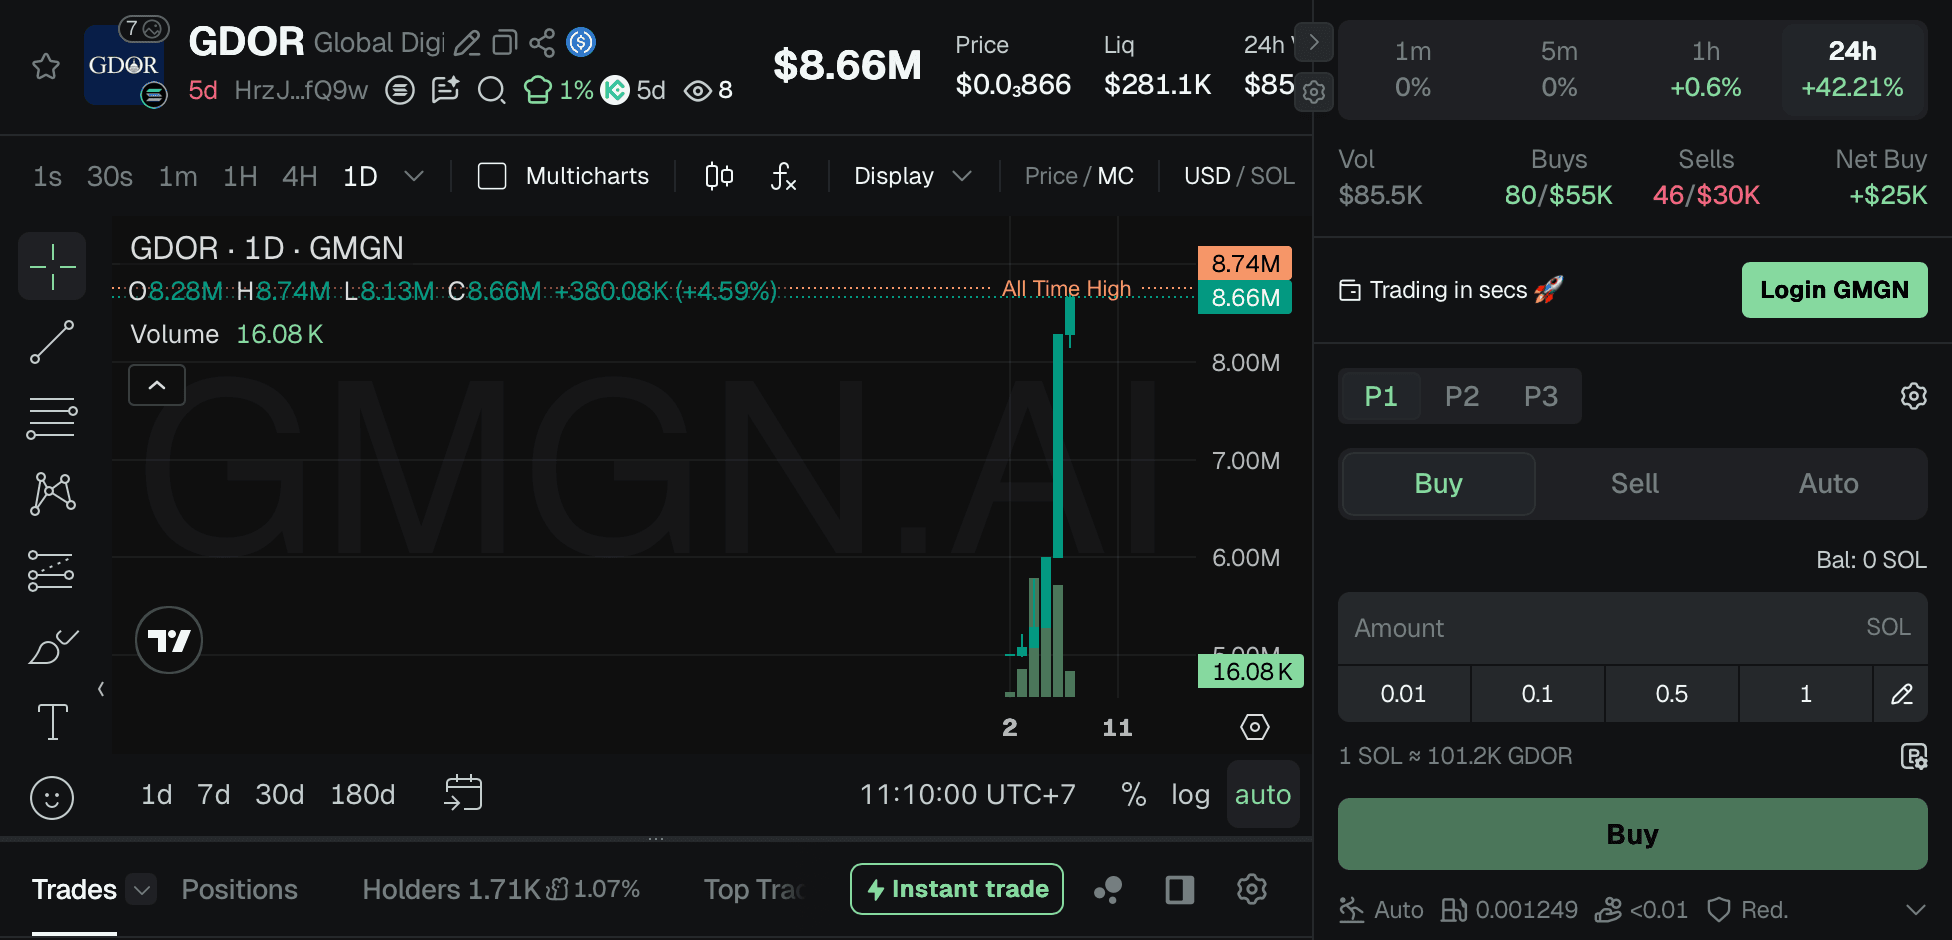The image size is (1952, 940).
Task: Select the pattern drawing tool
Action: 52,494
